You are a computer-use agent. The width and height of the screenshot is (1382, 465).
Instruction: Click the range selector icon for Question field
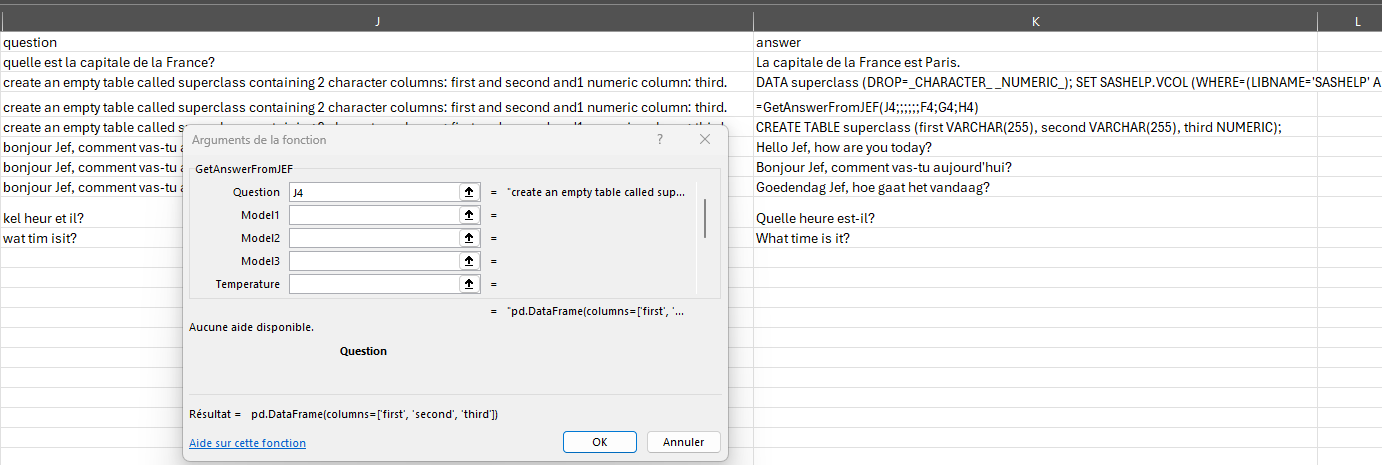tap(467, 192)
